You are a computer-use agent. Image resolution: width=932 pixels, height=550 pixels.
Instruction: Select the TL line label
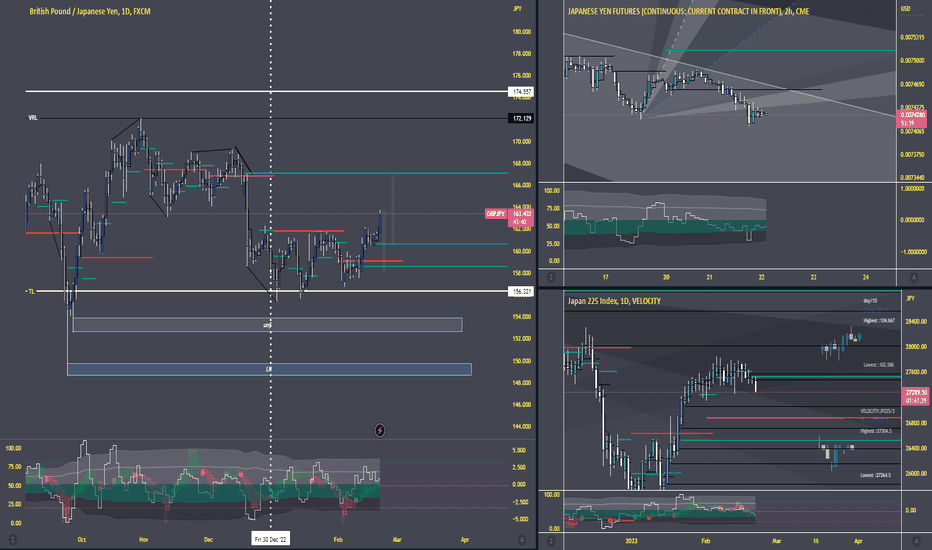[x=31, y=291]
